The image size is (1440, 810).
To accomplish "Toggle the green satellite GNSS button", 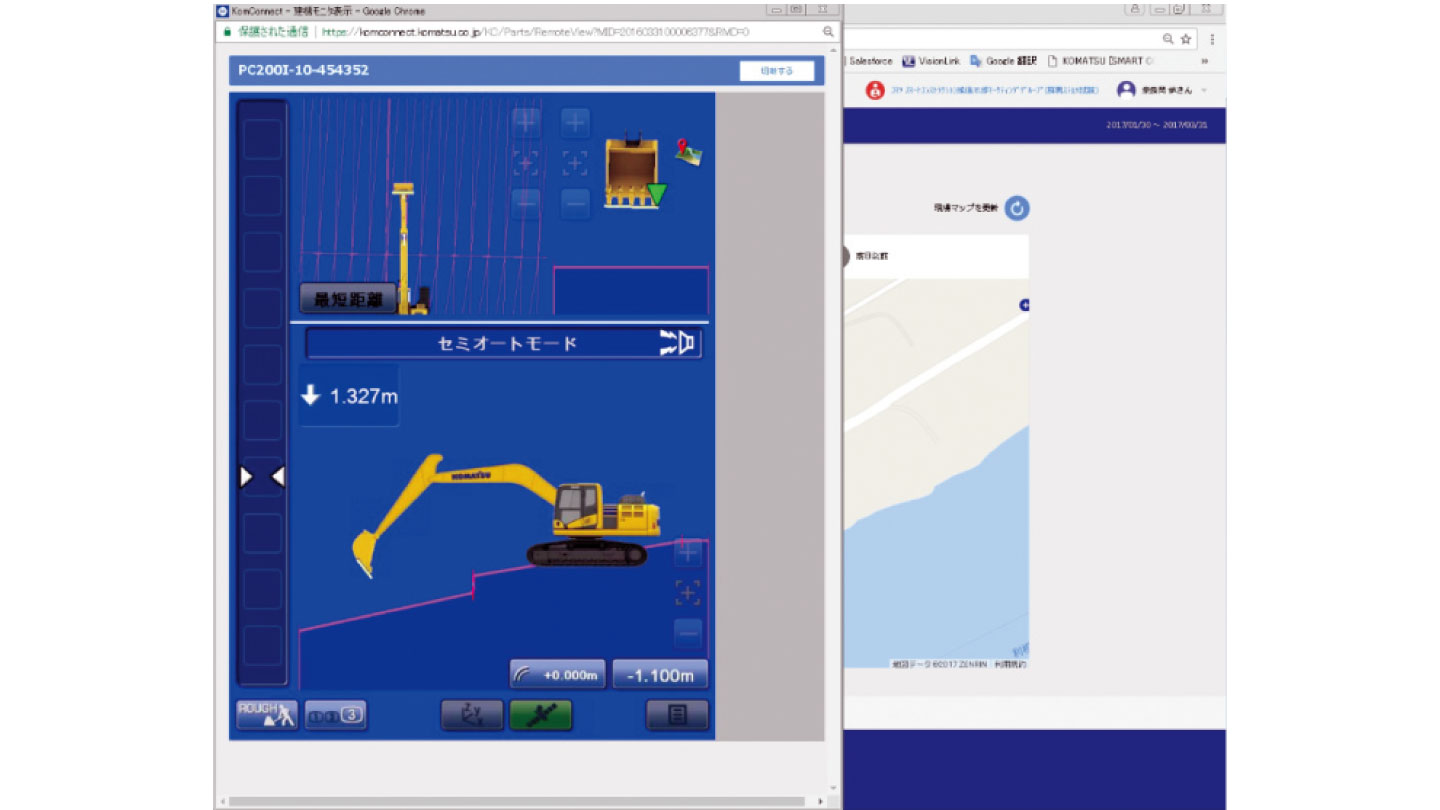I will (x=540, y=715).
